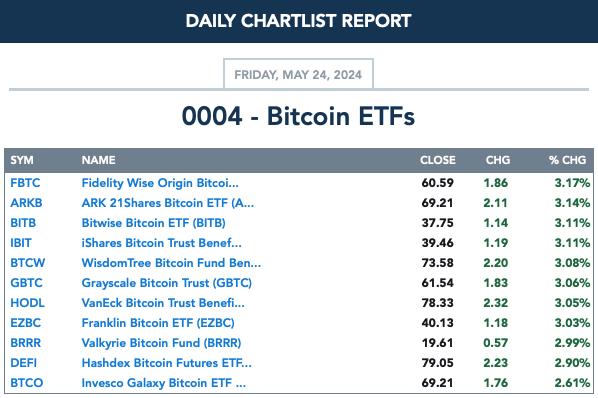
Task: Open Valkyrie Bitcoin Fund (BRRR) link
Action: coord(161,343)
